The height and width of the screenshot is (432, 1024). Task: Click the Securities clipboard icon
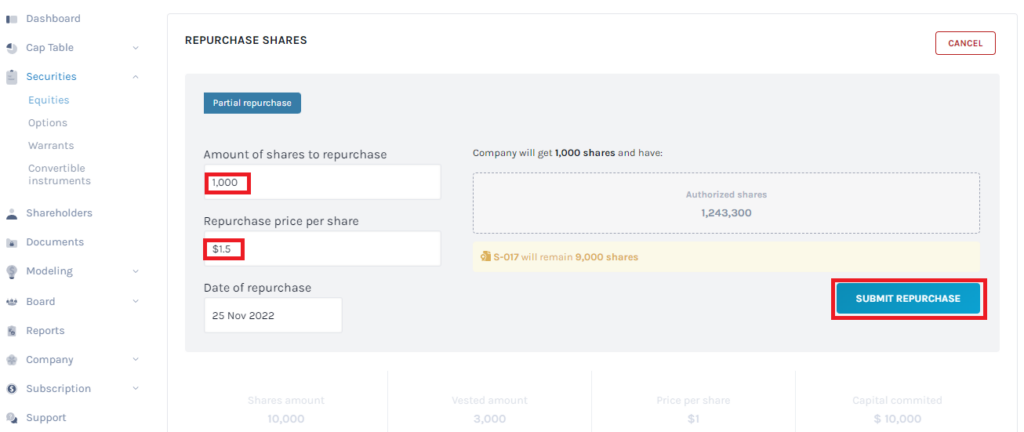coord(12,77)
